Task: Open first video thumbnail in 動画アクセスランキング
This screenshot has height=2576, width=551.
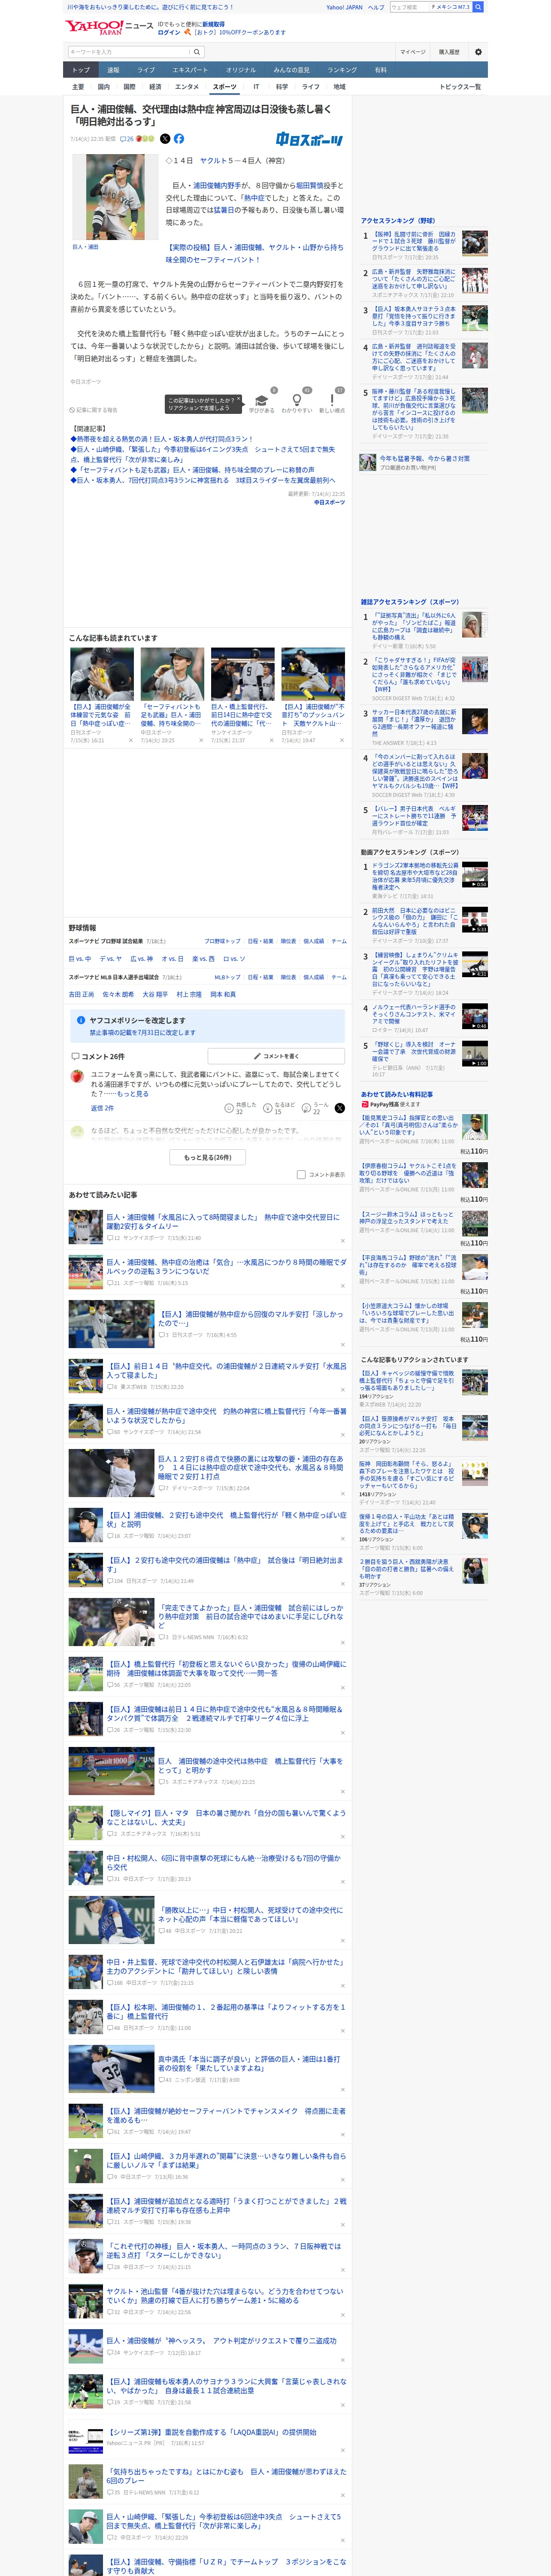Action: (475, 875)
